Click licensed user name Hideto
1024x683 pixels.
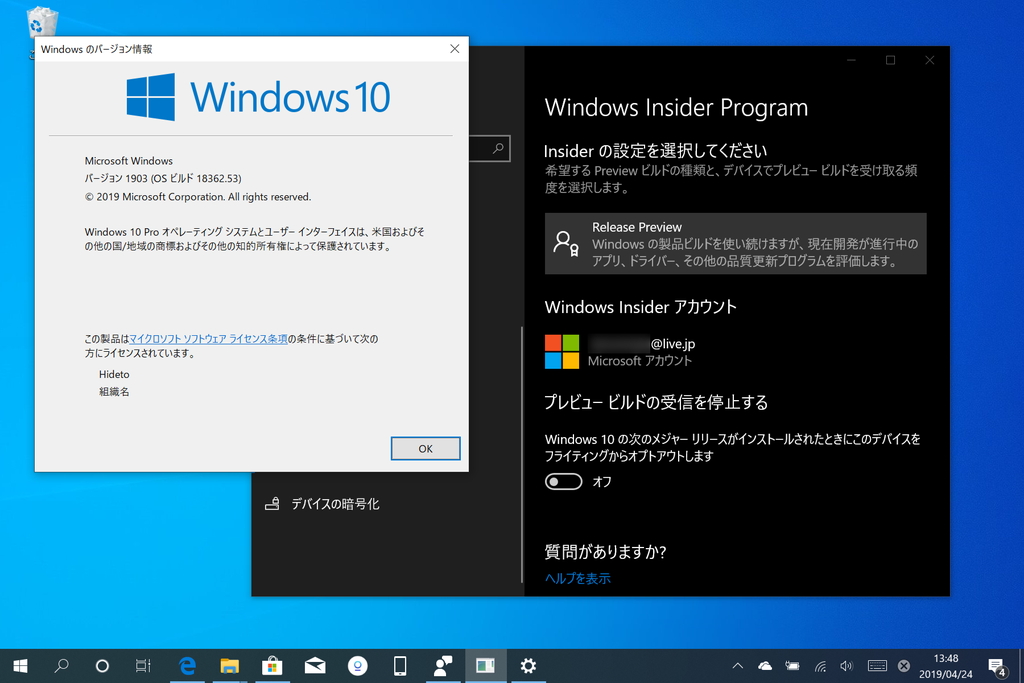114,374
